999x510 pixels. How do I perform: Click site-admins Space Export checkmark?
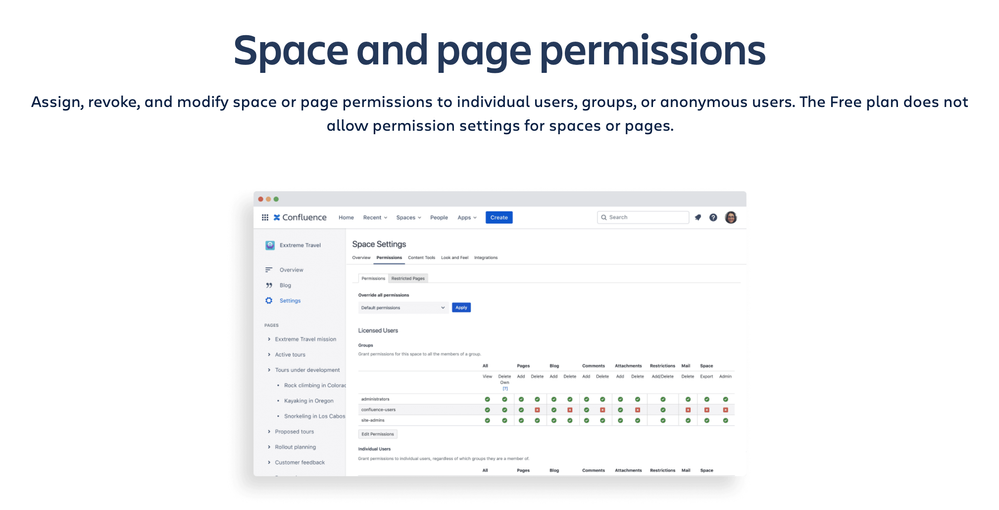pos(707,420)
